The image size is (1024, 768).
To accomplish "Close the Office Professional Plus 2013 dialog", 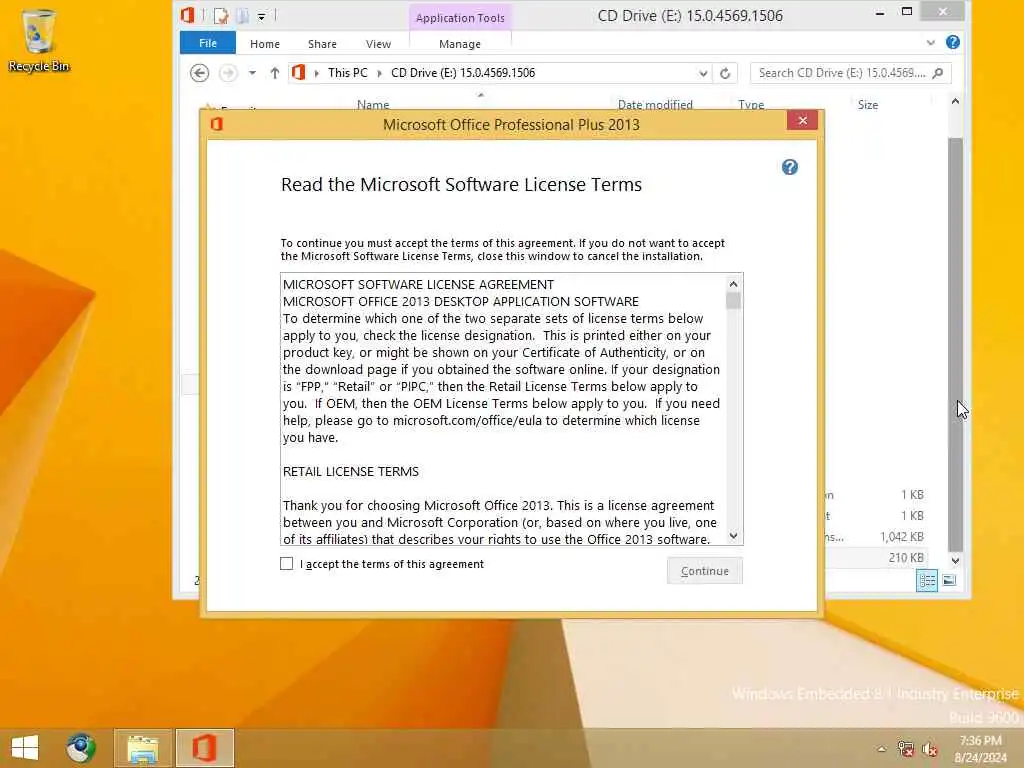I will click(x=803, y=120).
